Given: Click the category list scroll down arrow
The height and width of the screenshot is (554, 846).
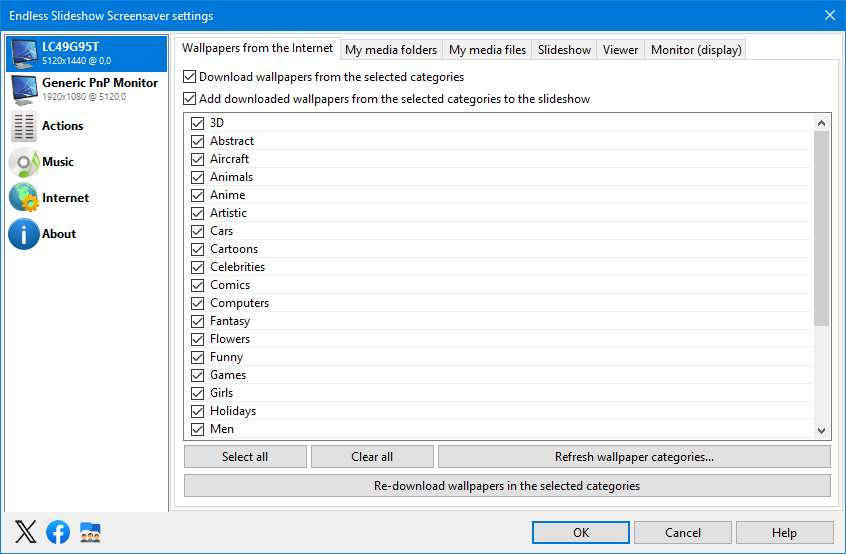Looking at the screenshot, I should [821, 430].
